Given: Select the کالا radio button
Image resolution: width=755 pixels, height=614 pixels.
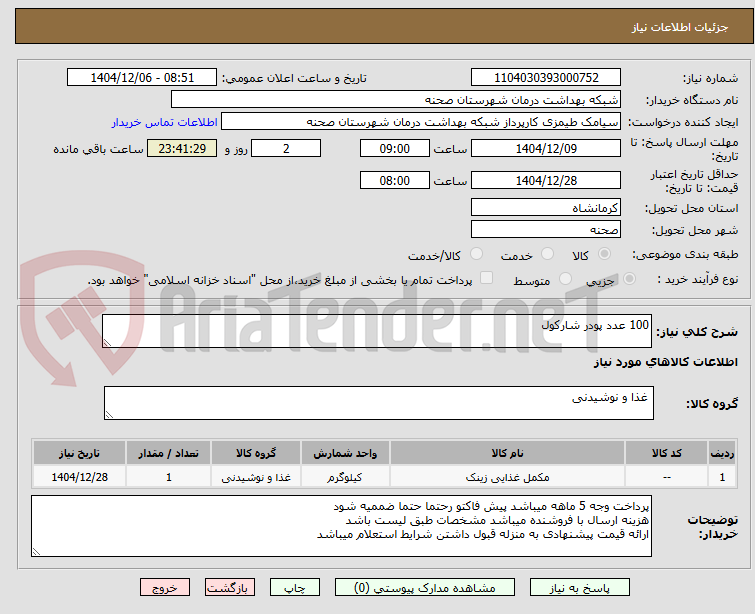Looking at the screenshot, I should click(604, 254).
